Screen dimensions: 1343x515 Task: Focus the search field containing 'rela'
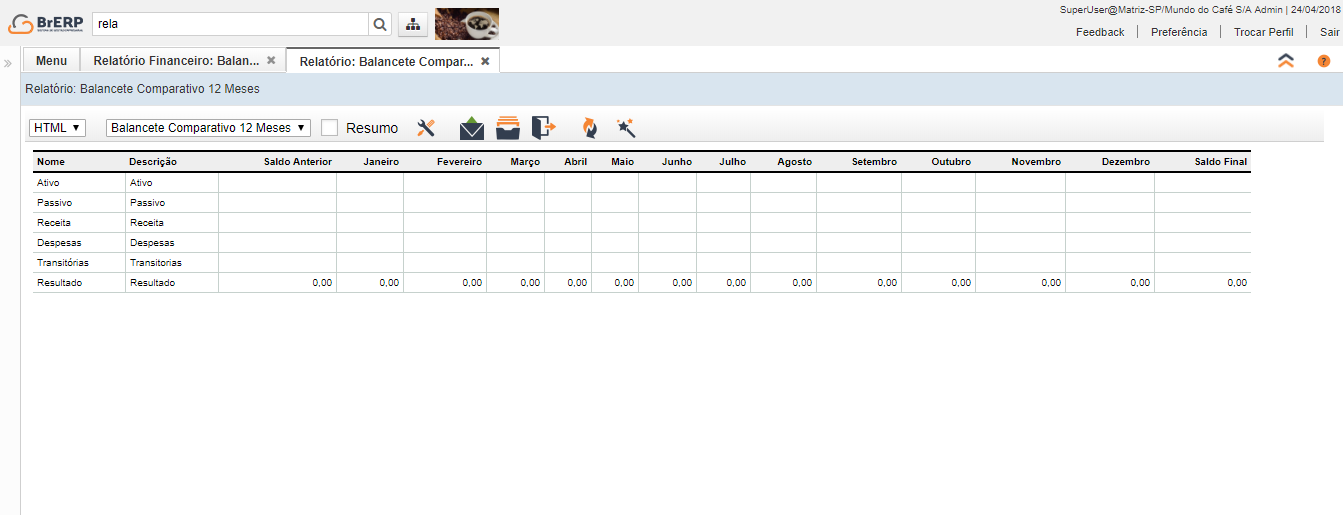(231, 24)
